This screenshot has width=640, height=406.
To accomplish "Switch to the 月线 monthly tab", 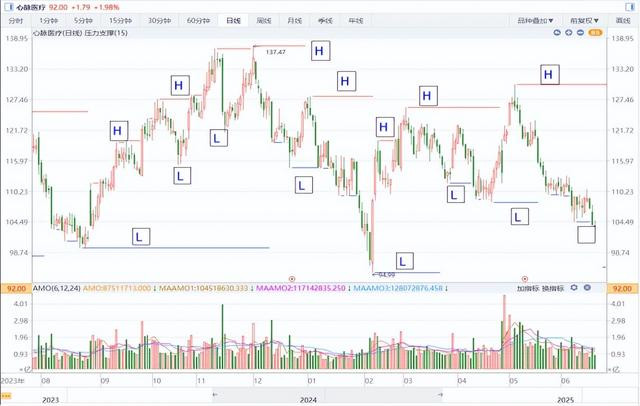I will pos(294,20).
